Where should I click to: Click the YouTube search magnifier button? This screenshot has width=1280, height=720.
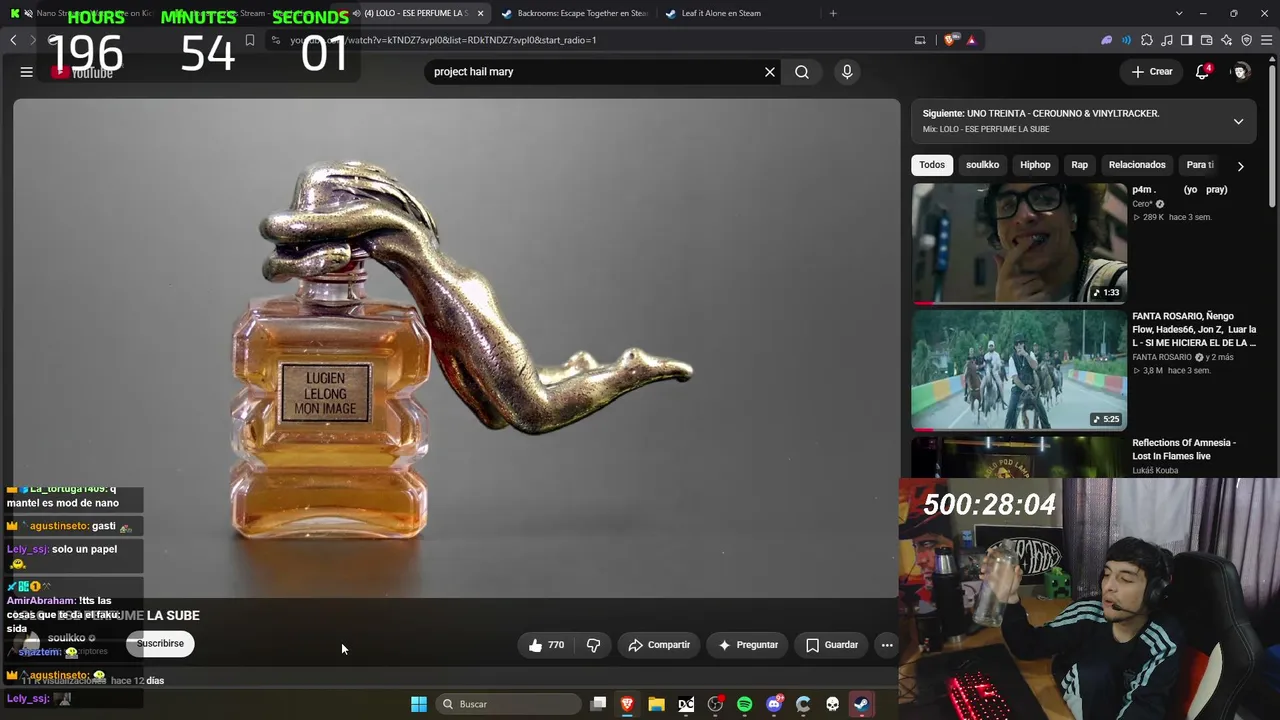tap(802, 72)
